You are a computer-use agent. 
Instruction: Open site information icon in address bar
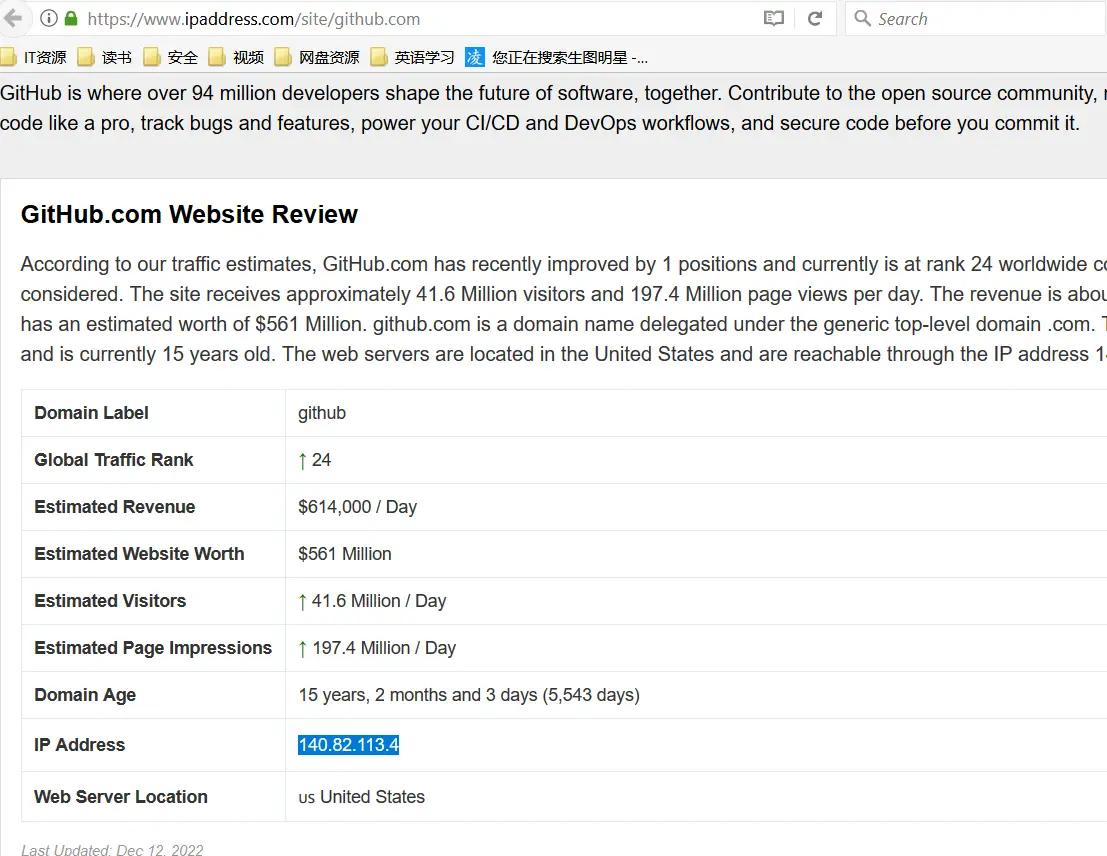tap(49, 18)
